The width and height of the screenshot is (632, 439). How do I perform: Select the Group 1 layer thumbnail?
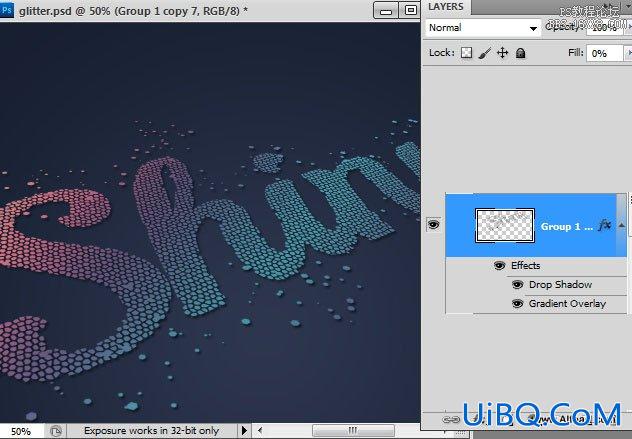click(505, 225)
